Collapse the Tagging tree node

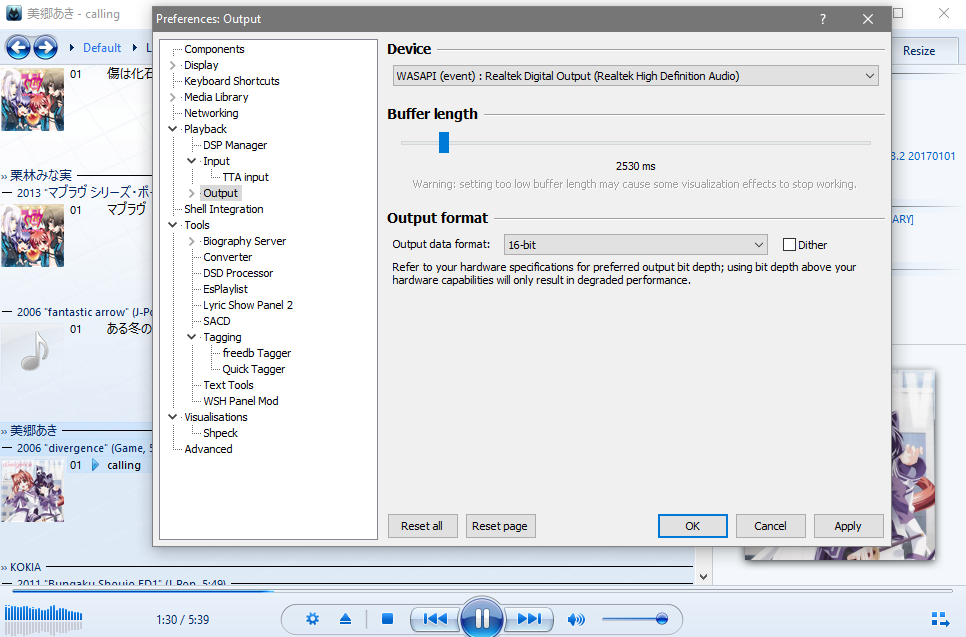(x=192, y=337)
